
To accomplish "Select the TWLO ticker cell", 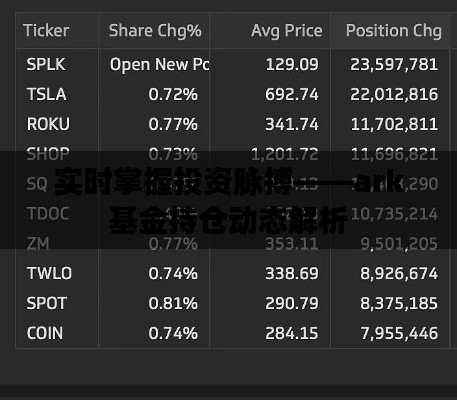I will click(49, 273).
